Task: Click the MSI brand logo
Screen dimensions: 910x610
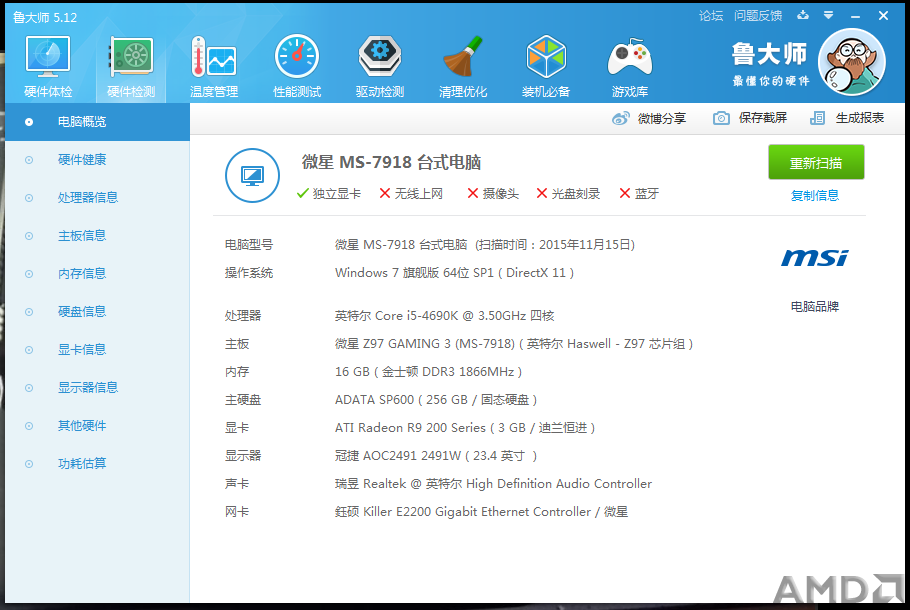Action: coord(815,258)
